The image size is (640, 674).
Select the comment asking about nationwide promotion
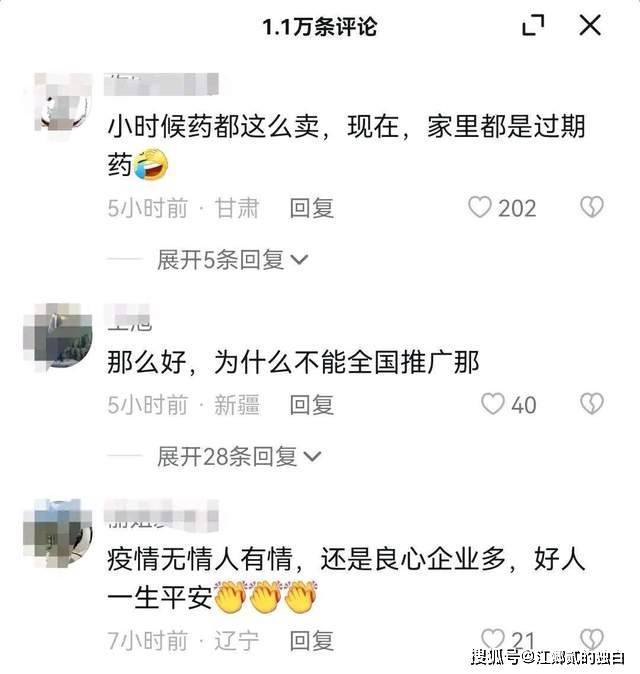pyautogui.click(x=293, y=362)
